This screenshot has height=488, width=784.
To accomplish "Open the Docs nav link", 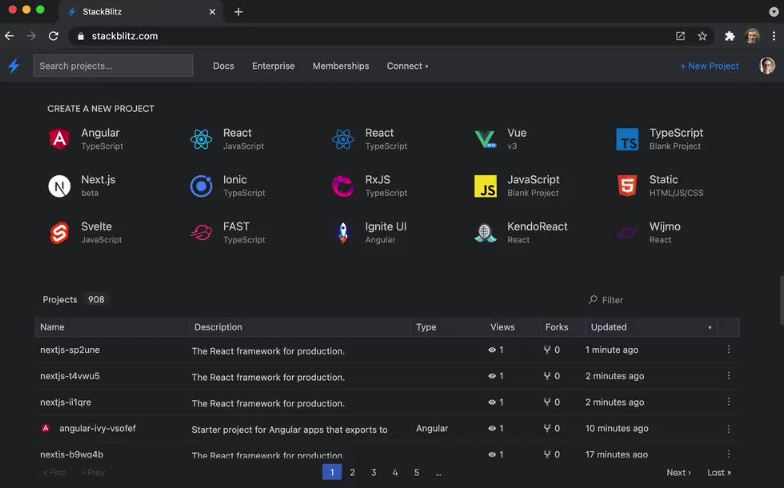I will click(x=224, y=66).
